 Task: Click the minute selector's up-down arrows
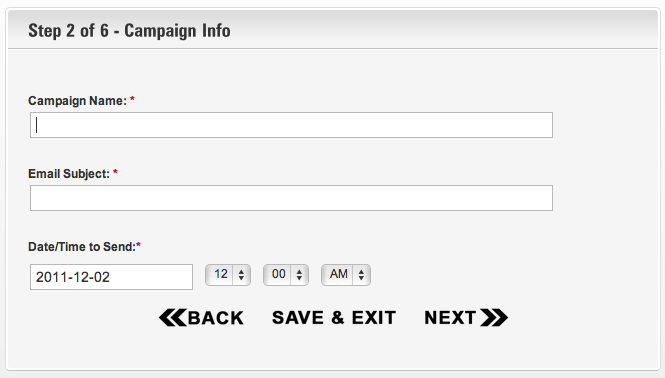coord(299,275)
